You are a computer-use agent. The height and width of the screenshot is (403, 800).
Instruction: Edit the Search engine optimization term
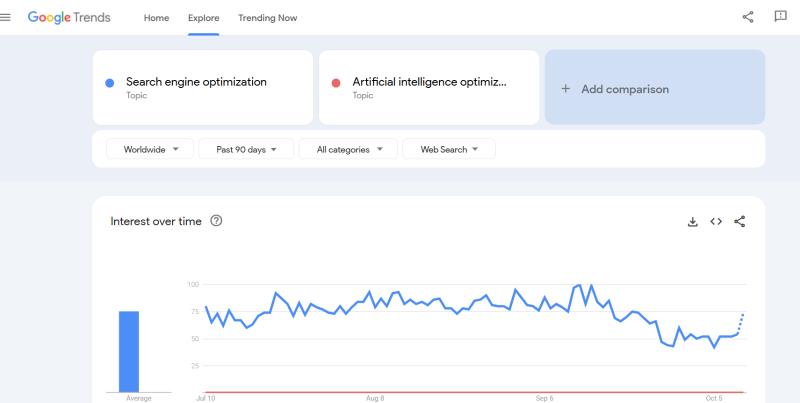tap(196, 82)
